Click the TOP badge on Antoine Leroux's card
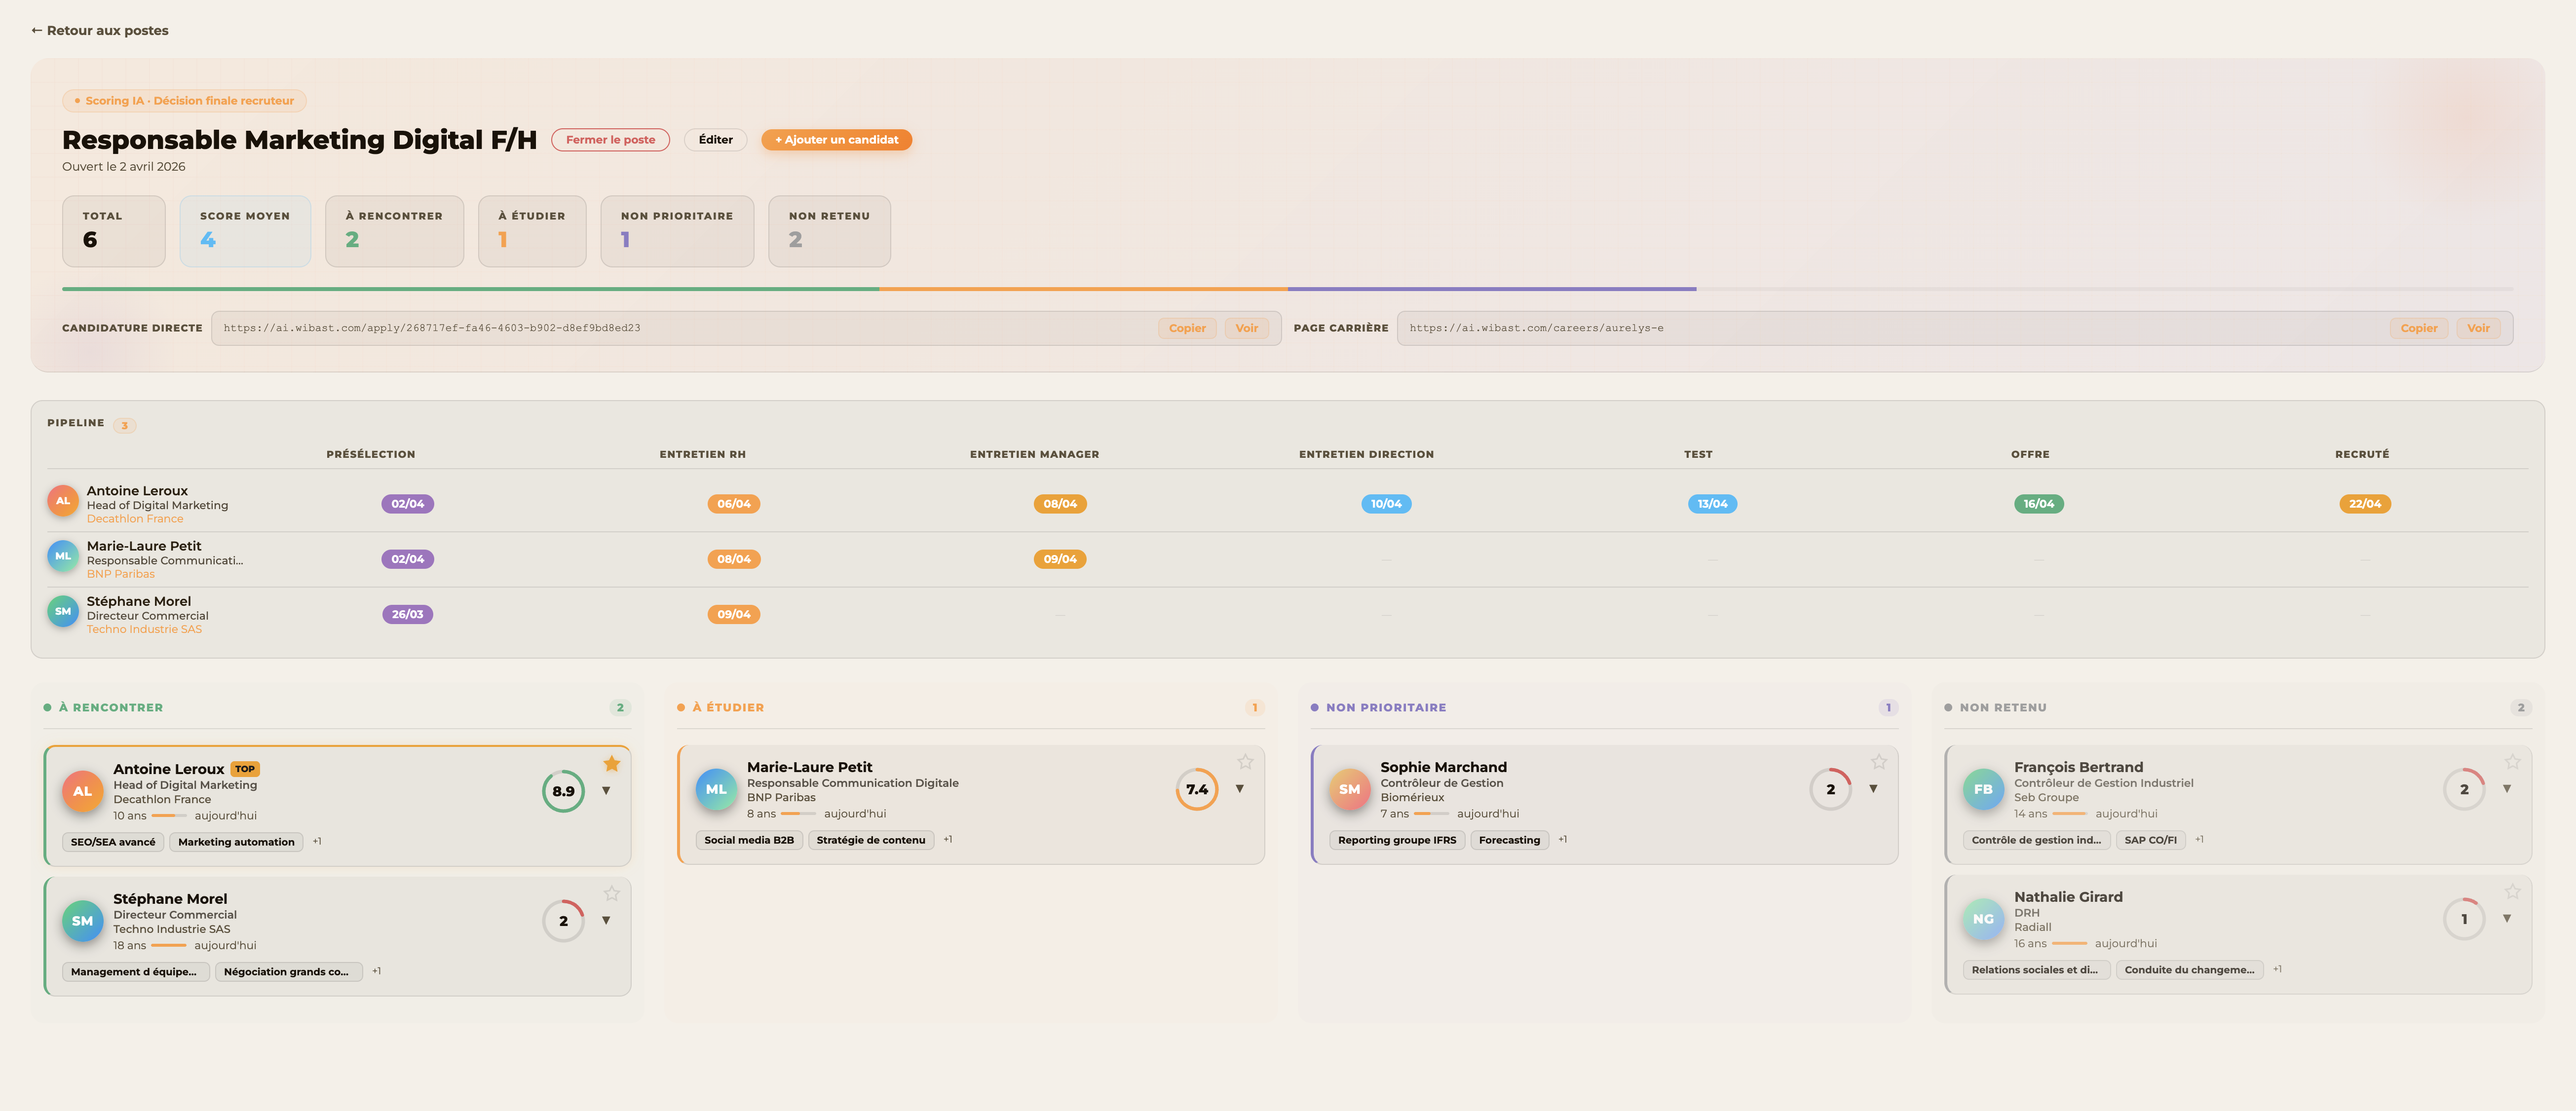 tap(245, 769)
